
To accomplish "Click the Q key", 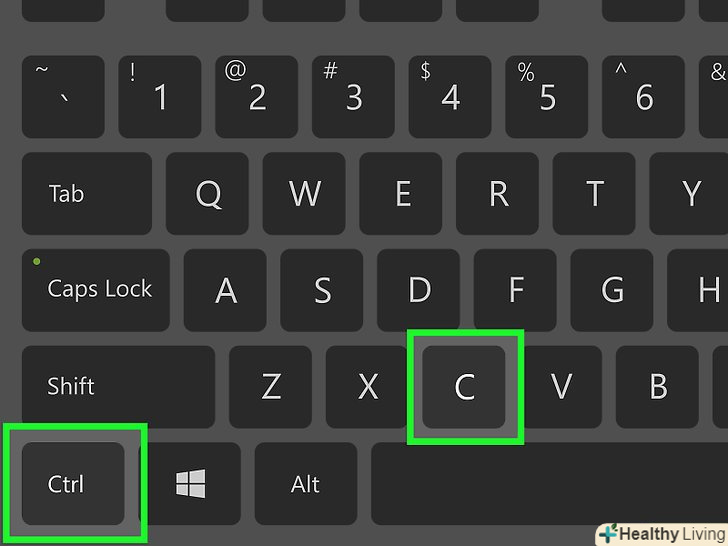I will (207, 194).
